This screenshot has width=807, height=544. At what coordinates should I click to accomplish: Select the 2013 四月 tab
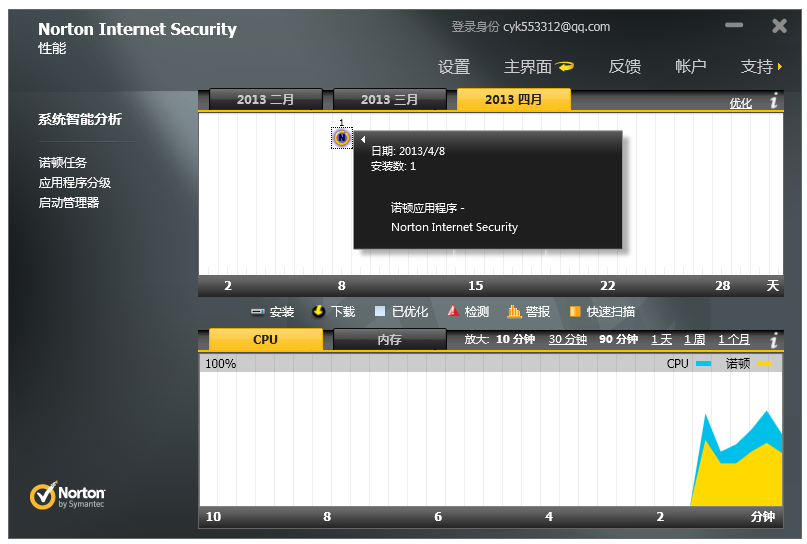(514, 99)
